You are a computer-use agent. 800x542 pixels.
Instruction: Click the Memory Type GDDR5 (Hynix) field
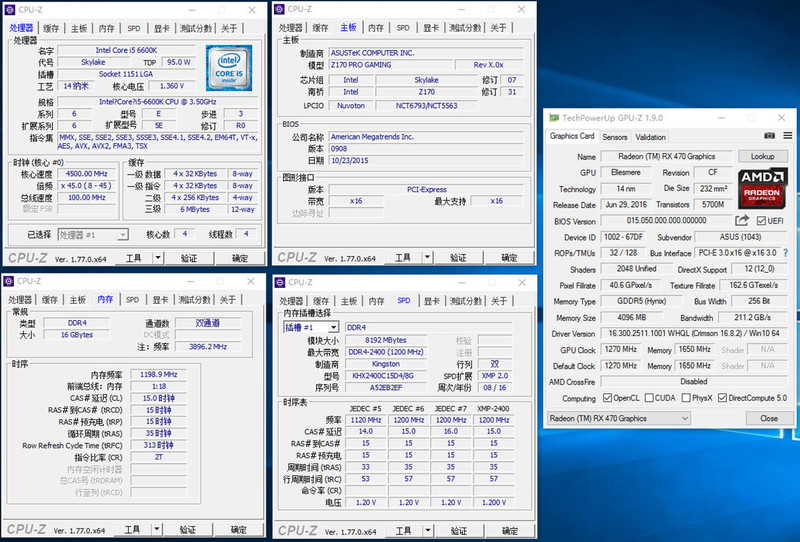[x=641, y=301]
